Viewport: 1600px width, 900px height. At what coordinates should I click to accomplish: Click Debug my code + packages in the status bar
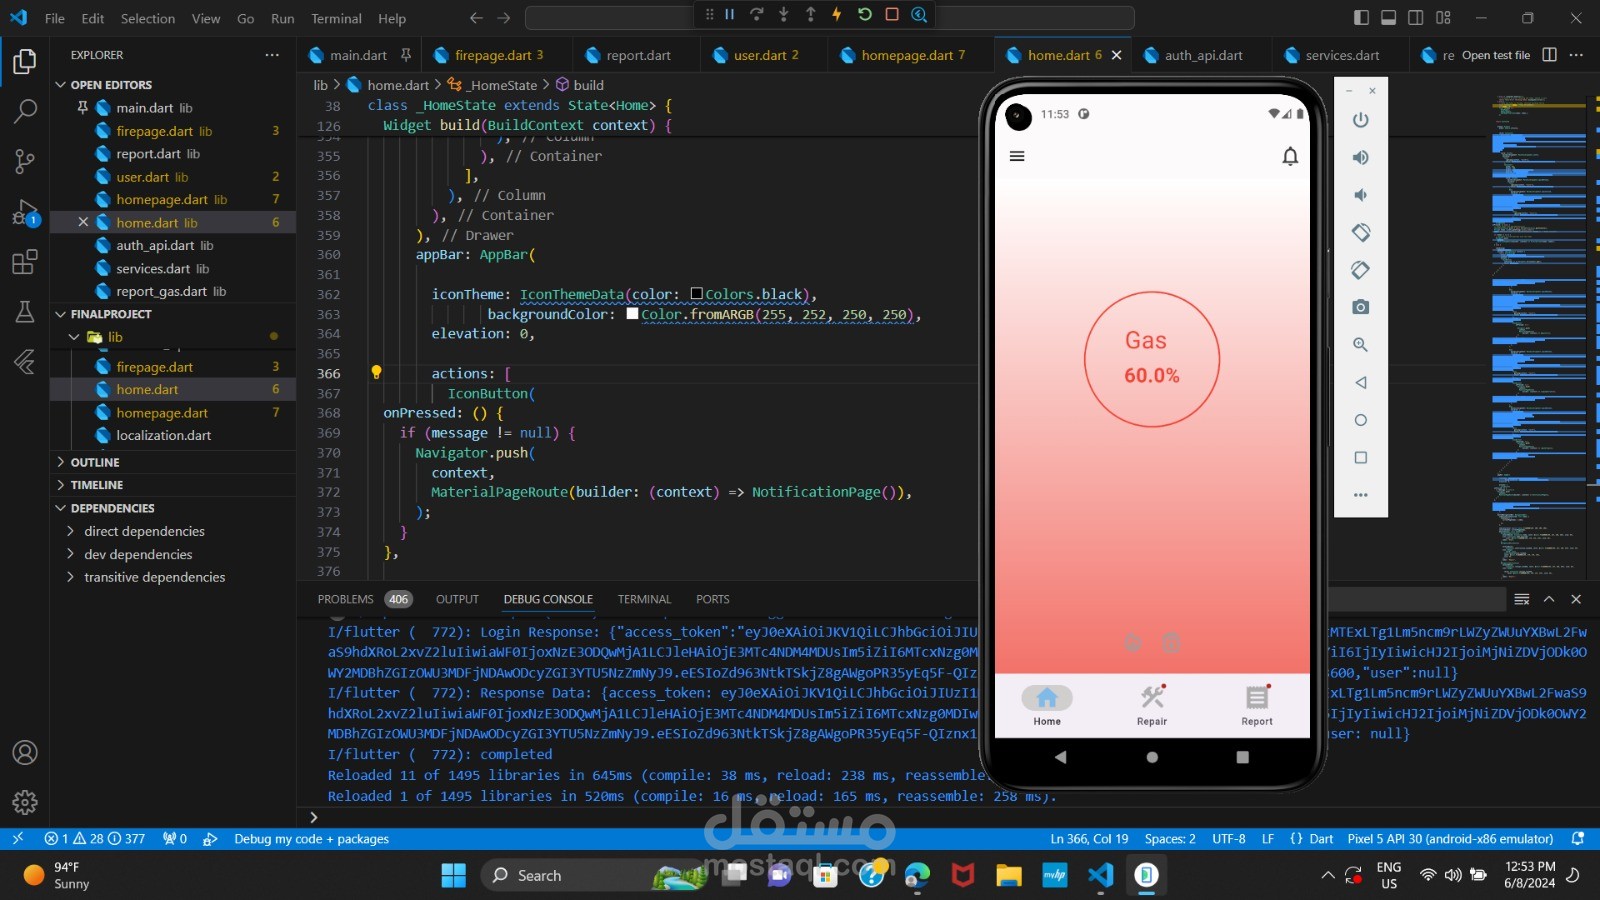[311, 839]
